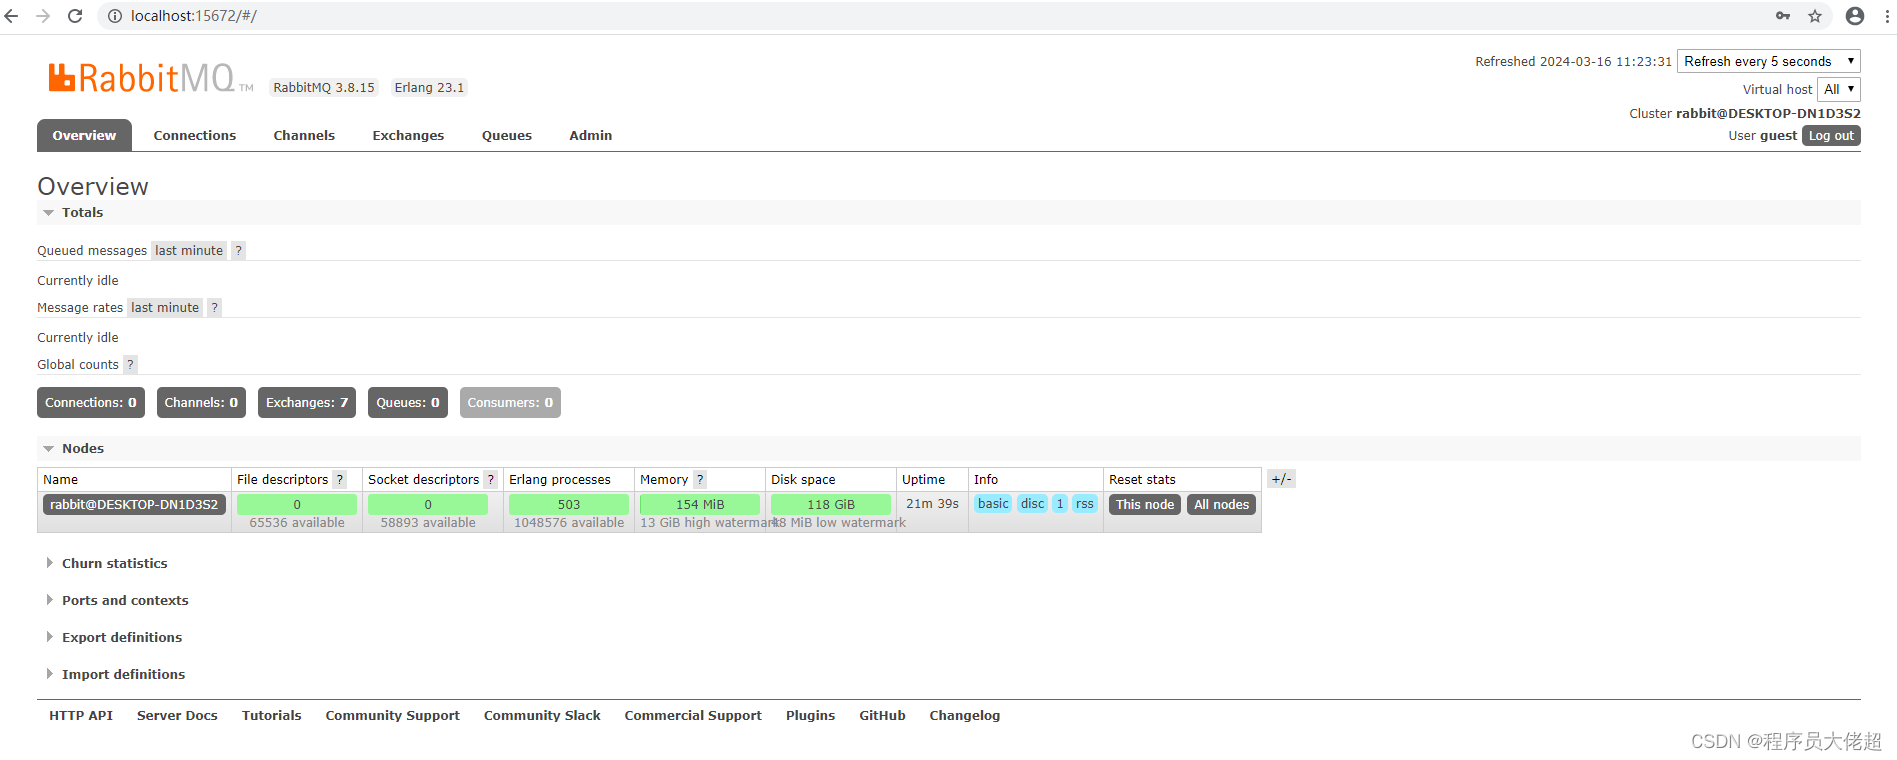
Task: Click the browser forward arrow
Action: (43, 16)
